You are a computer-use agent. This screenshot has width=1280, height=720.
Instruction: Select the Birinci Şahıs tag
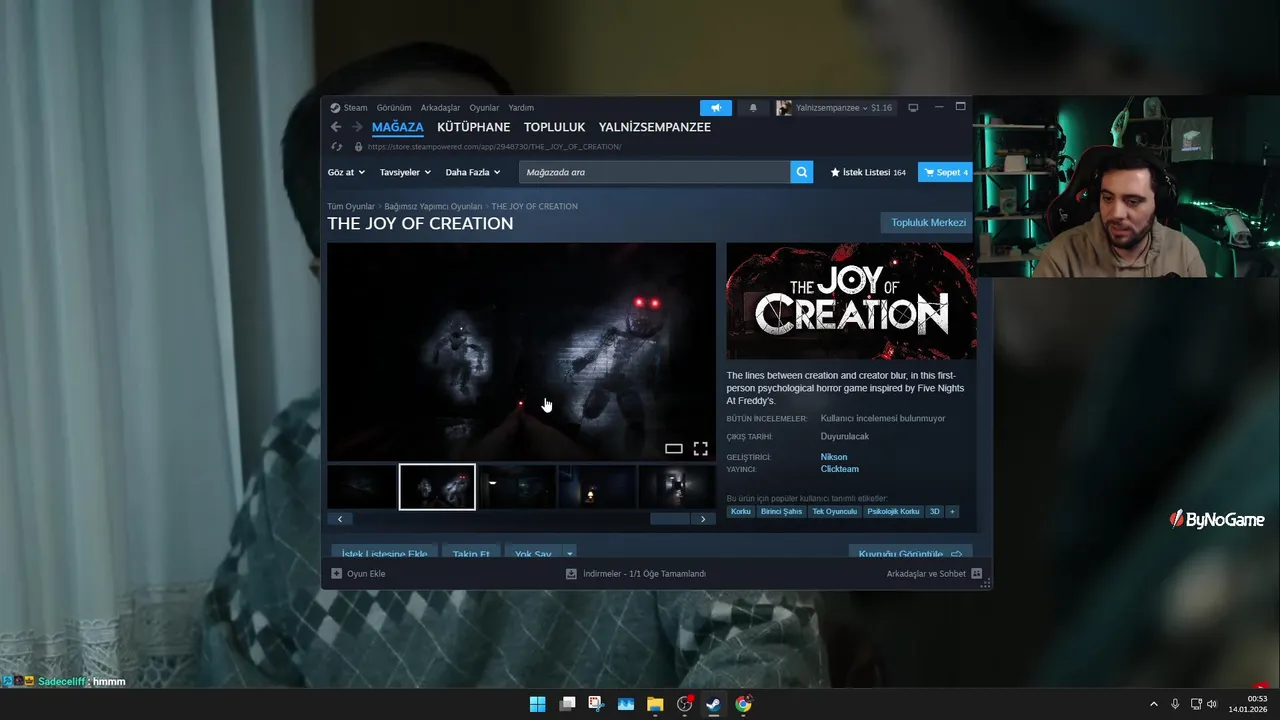[782, 511]
